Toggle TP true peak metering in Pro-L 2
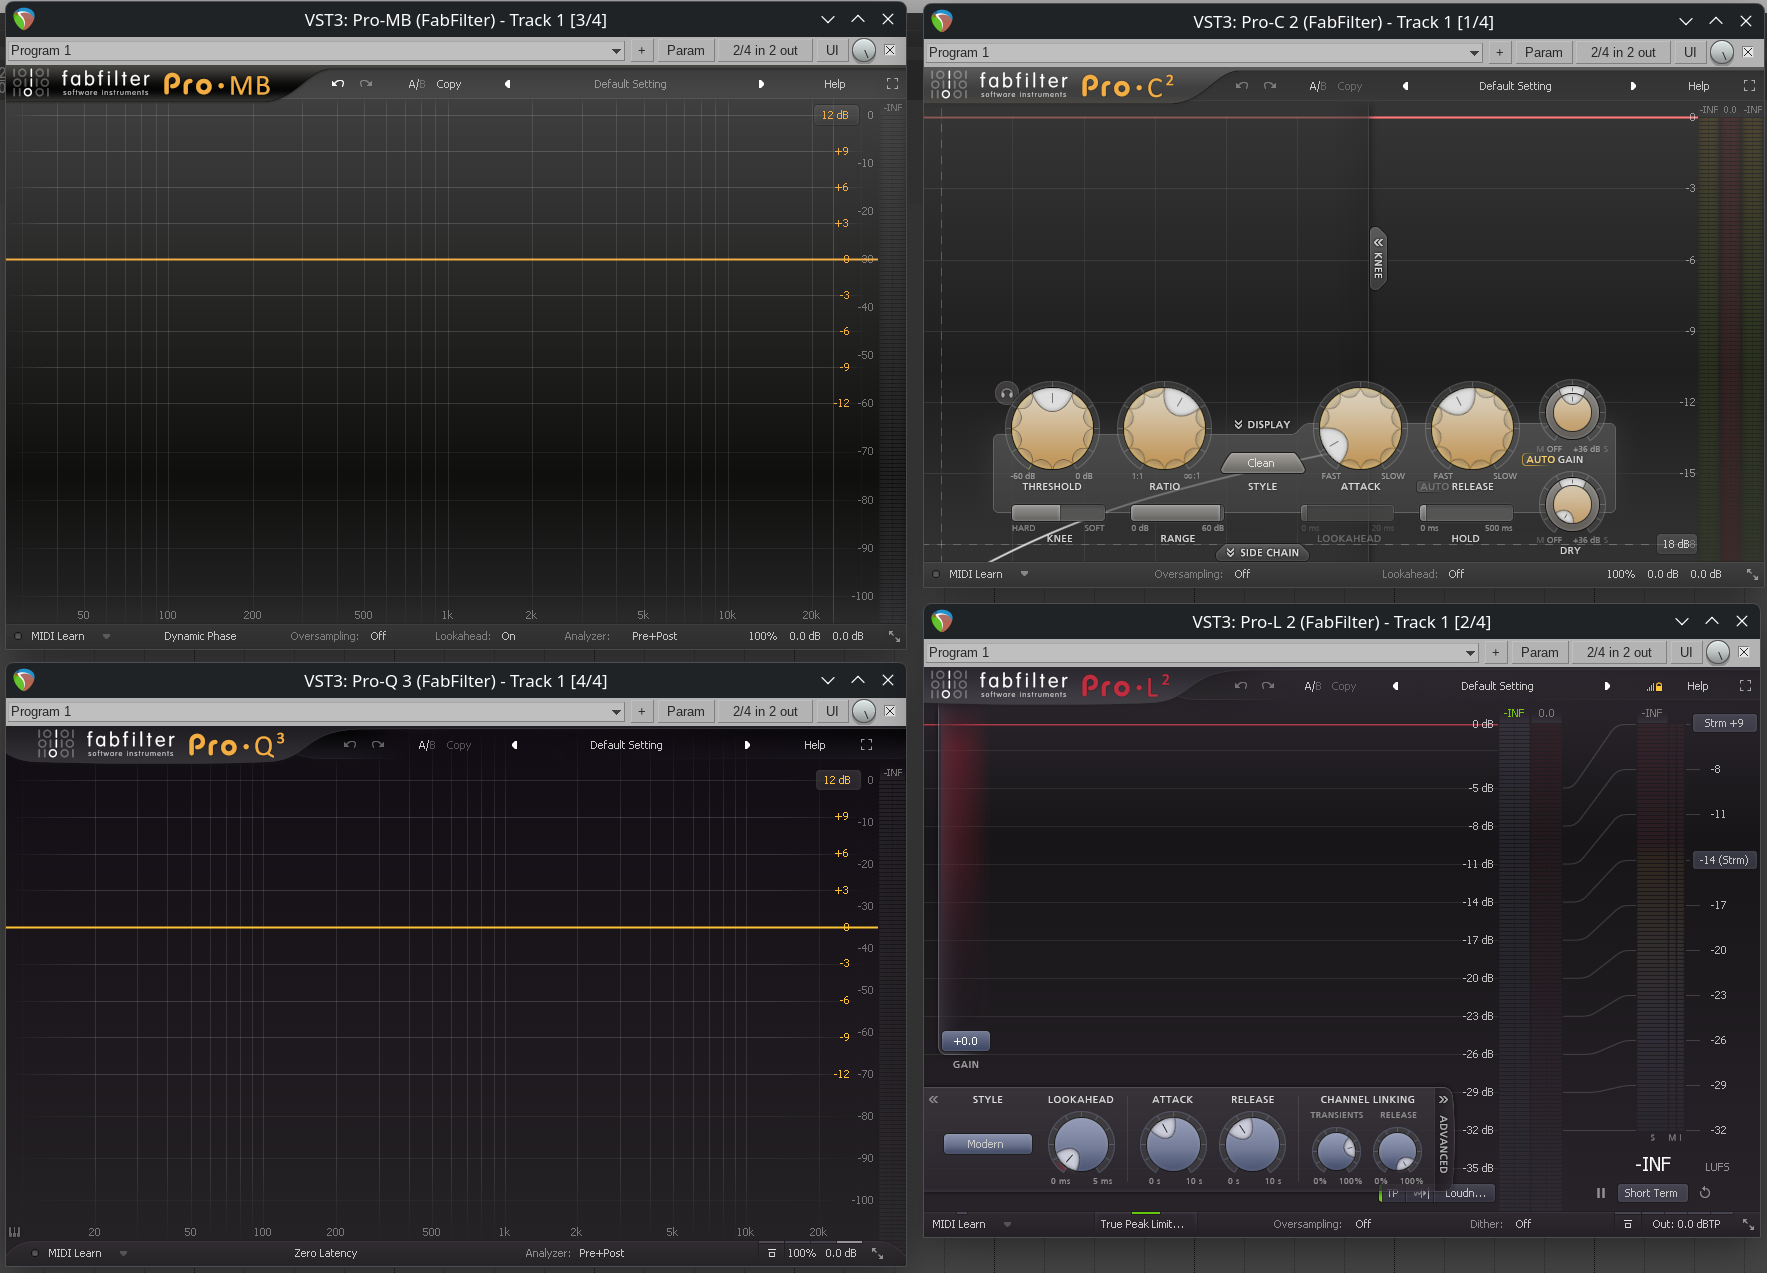 click(x=1392, y=1193)
